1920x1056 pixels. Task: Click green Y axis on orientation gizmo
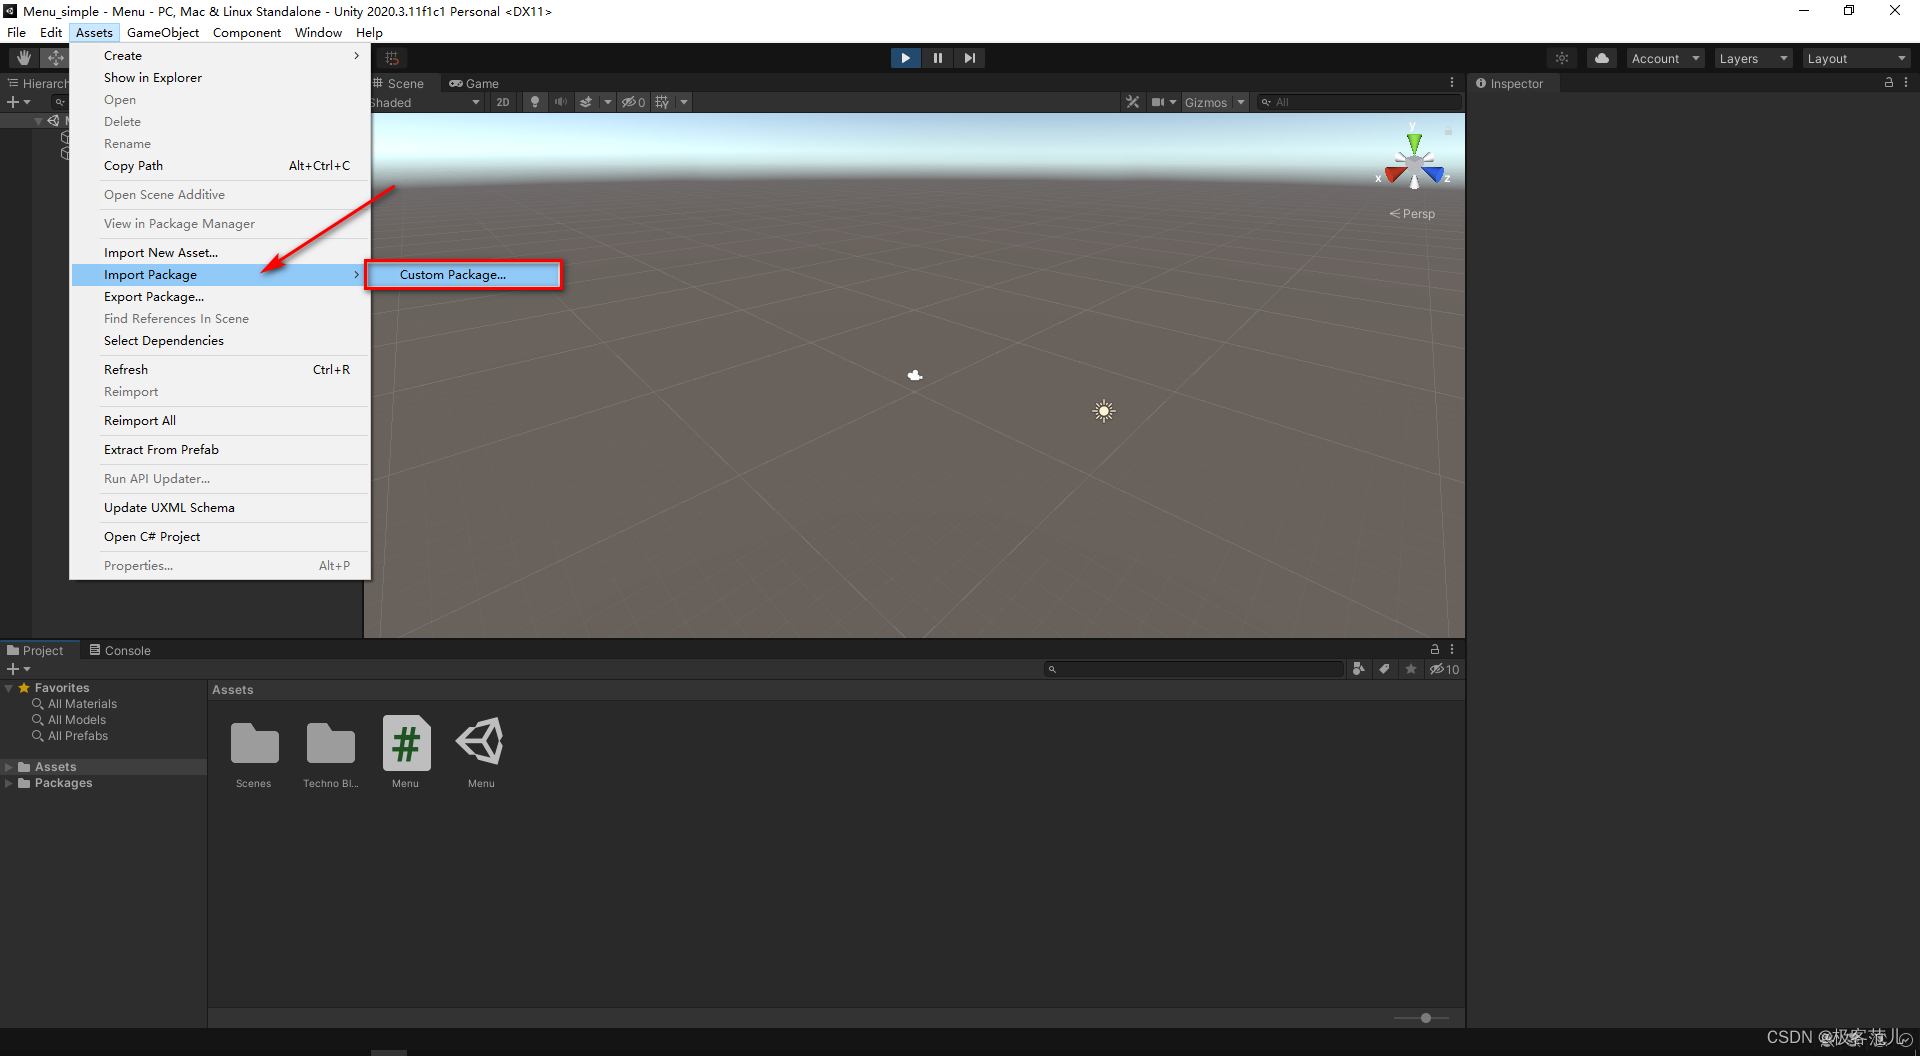tap(1413, 142)
